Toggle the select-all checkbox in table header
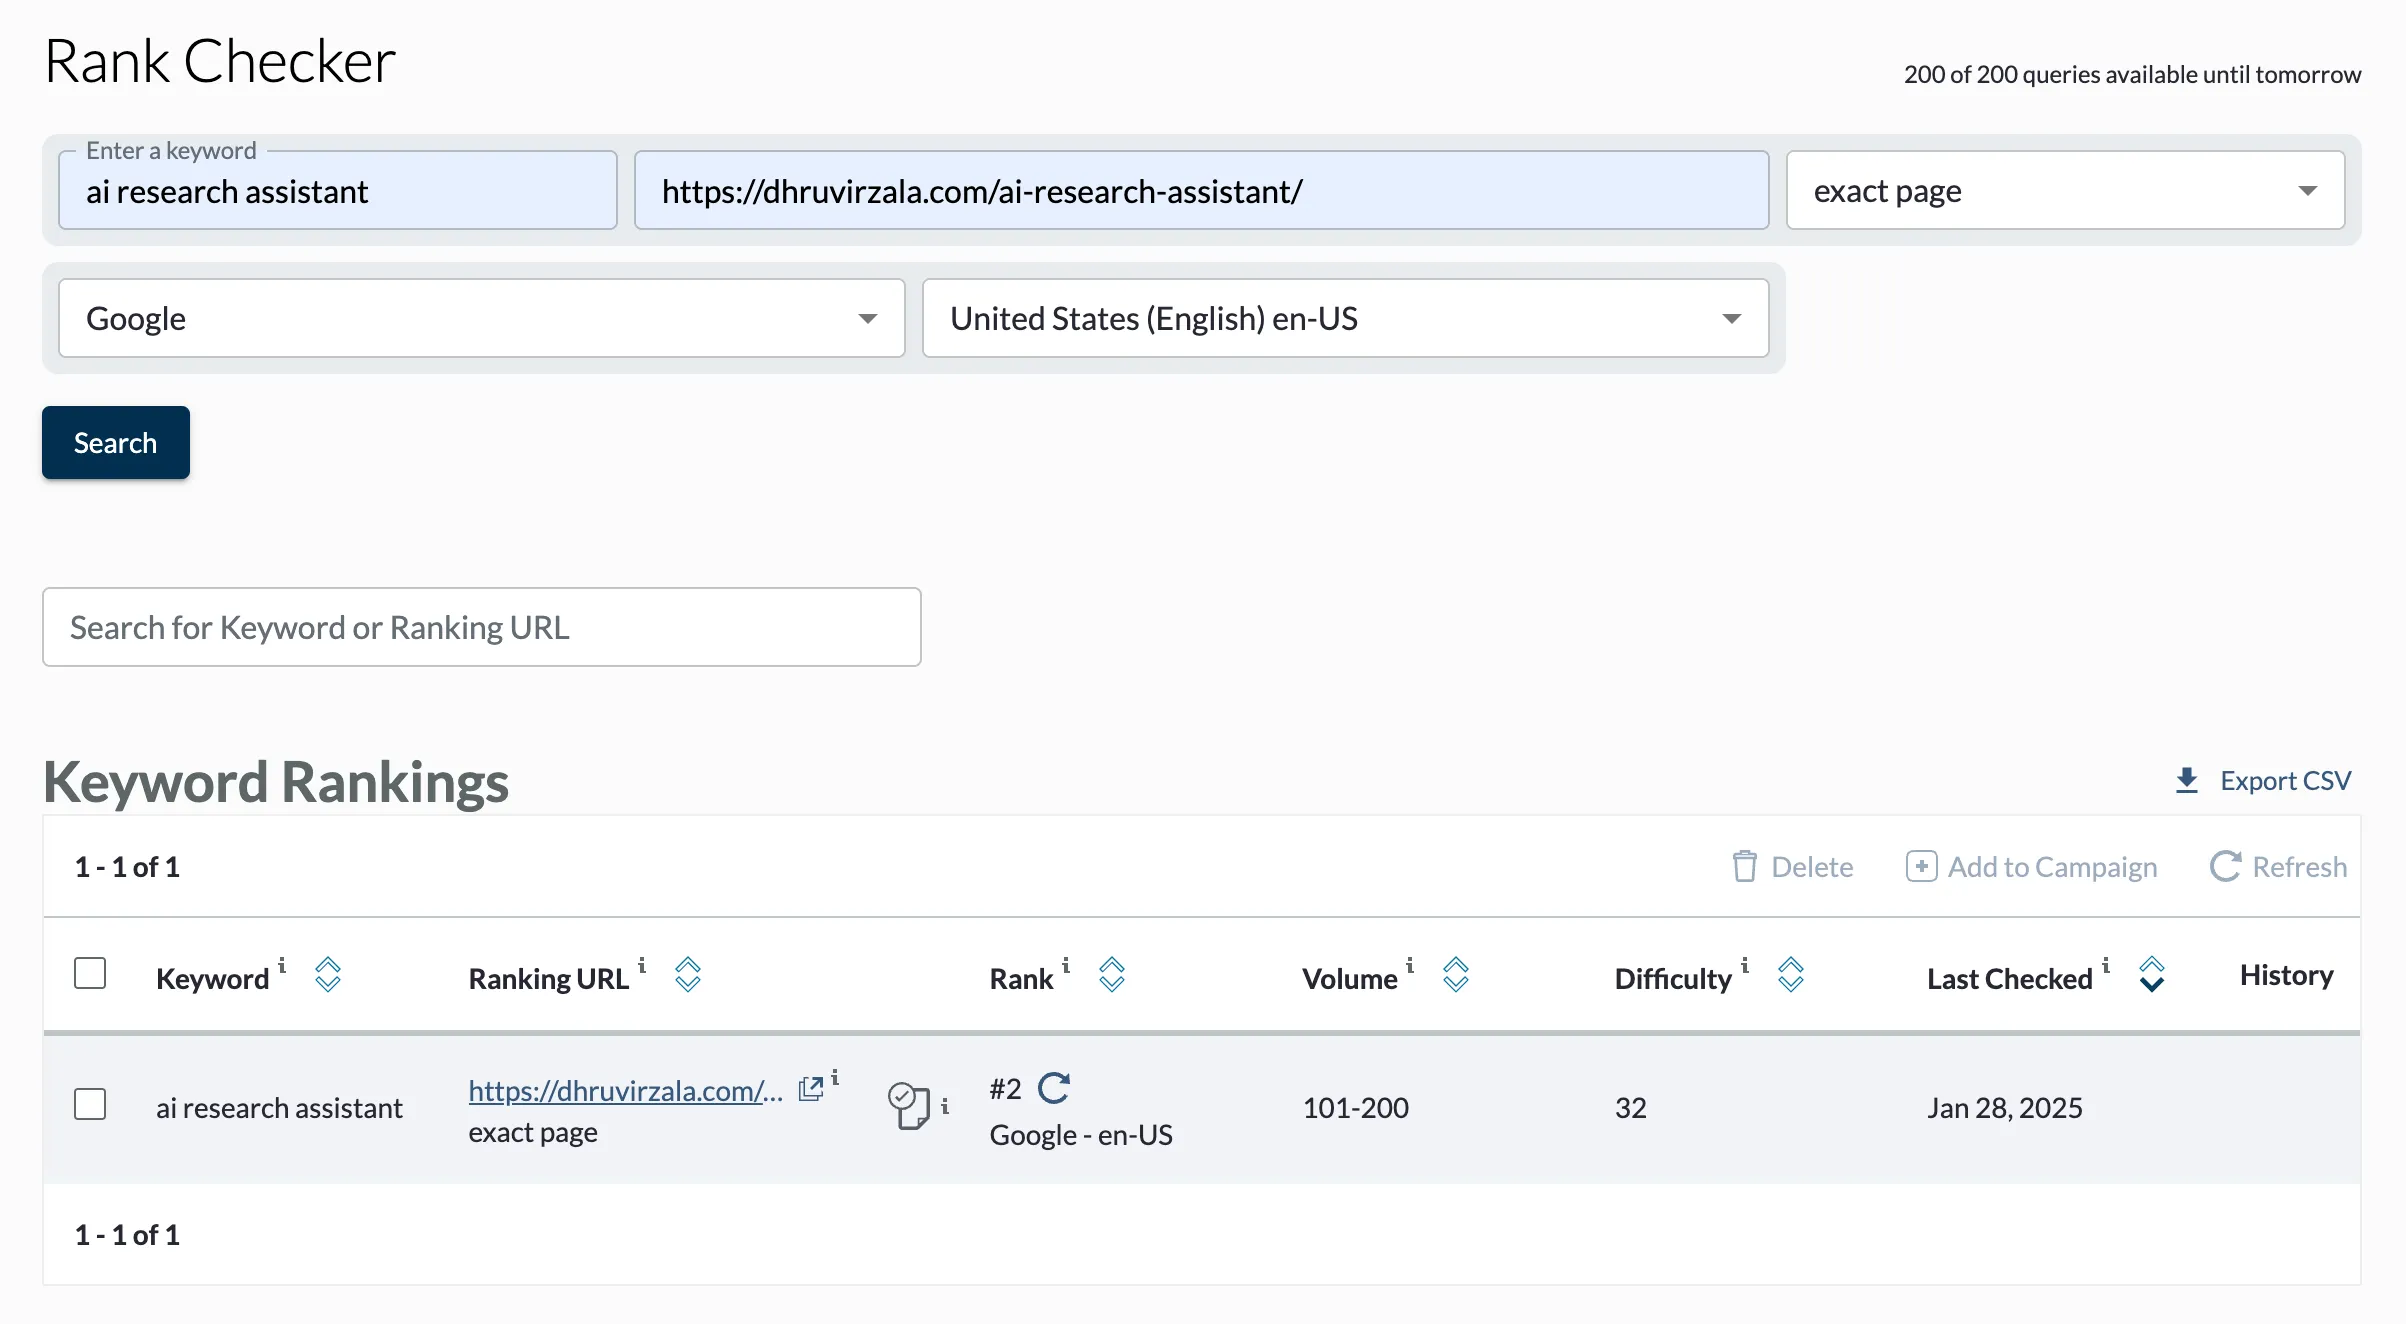The image size is (2406, 1324). click(x=90, y=973)
